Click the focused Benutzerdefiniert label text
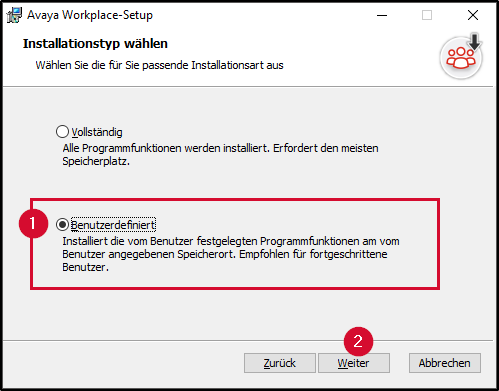This screenshot has height=391, width=499. coord(113,225)
